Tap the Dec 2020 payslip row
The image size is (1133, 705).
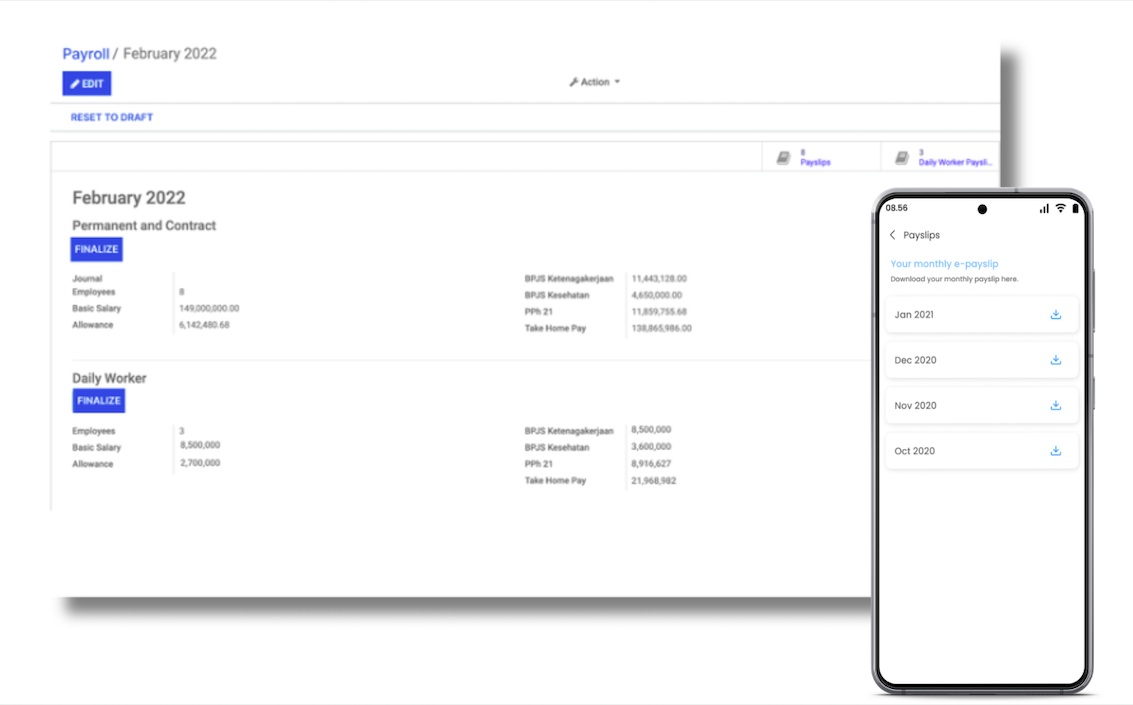(x=981, y=360)
